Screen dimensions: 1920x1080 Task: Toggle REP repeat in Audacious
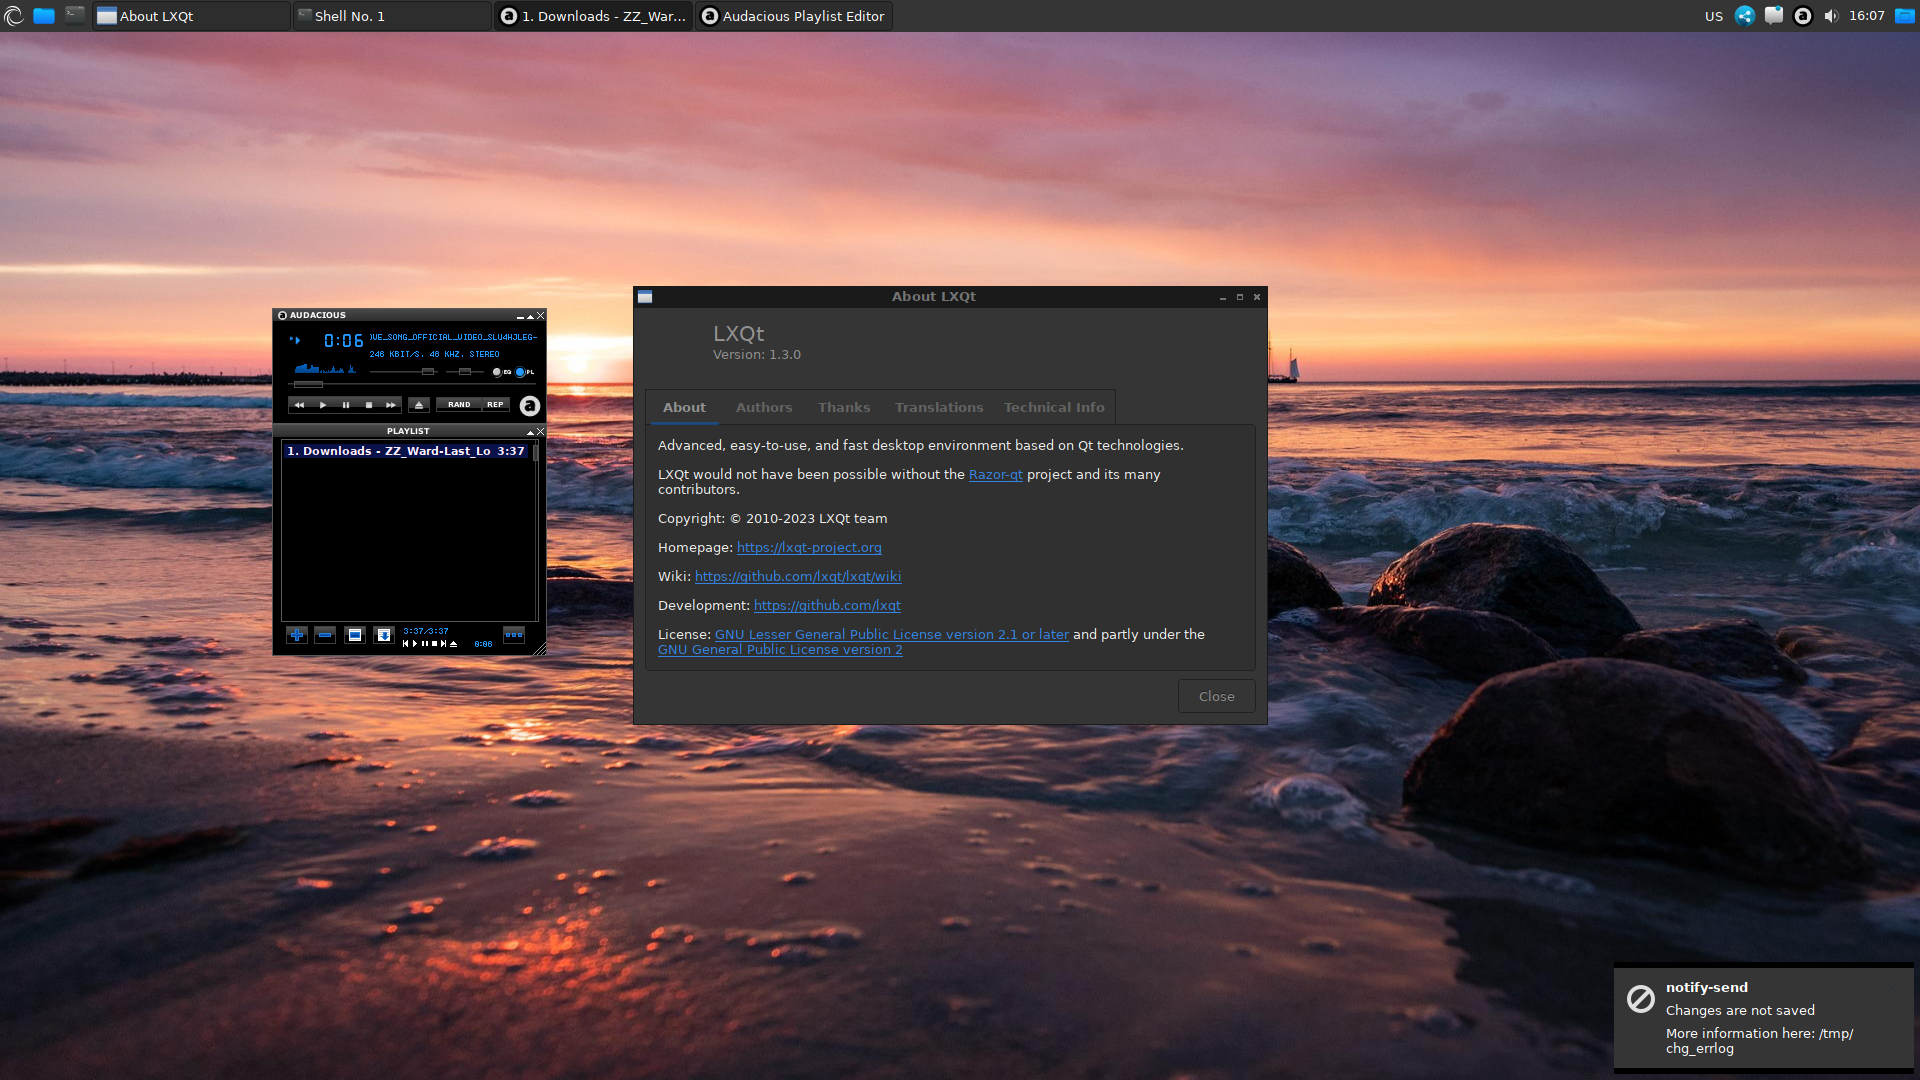[x=496, y=405]
